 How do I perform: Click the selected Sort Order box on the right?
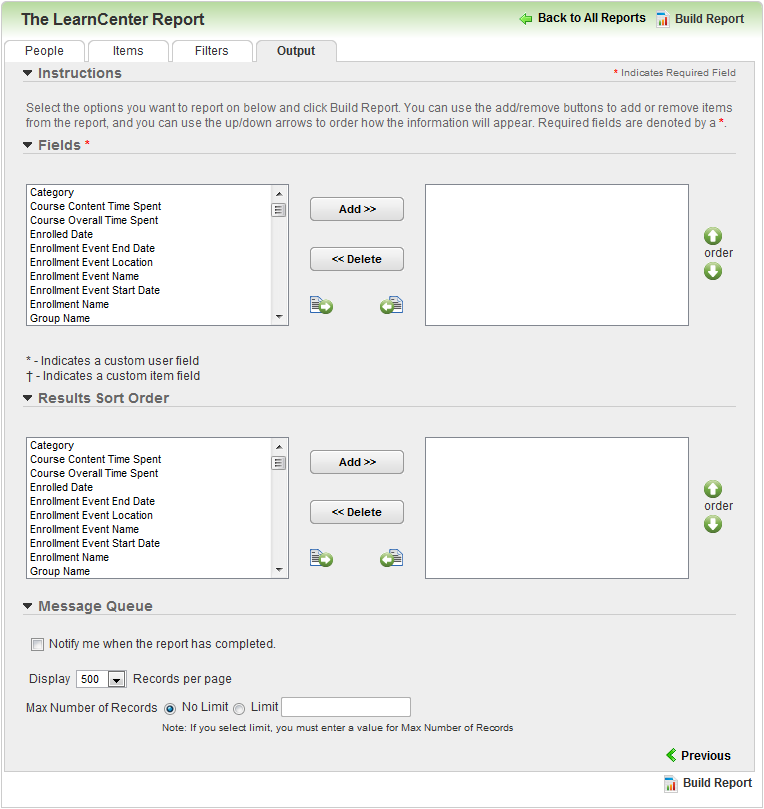557,508
